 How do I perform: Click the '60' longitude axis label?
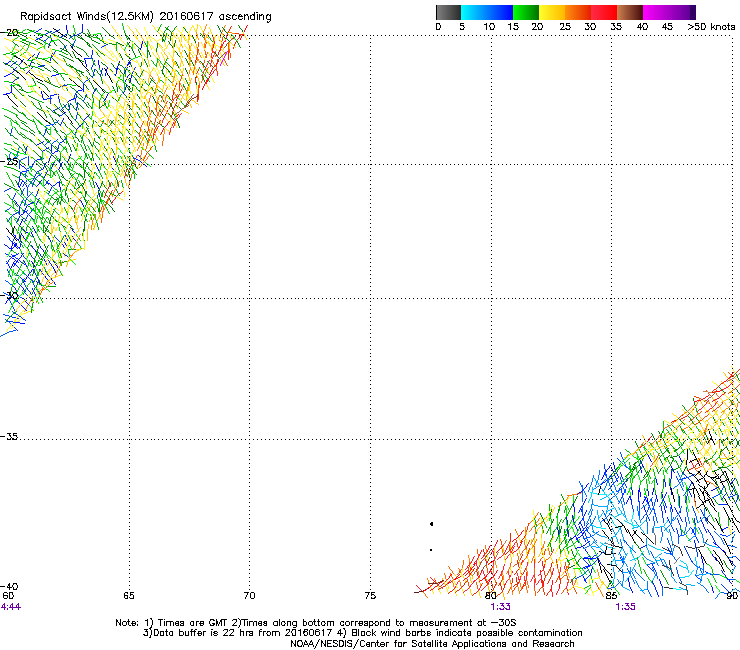tap(8, 595)
